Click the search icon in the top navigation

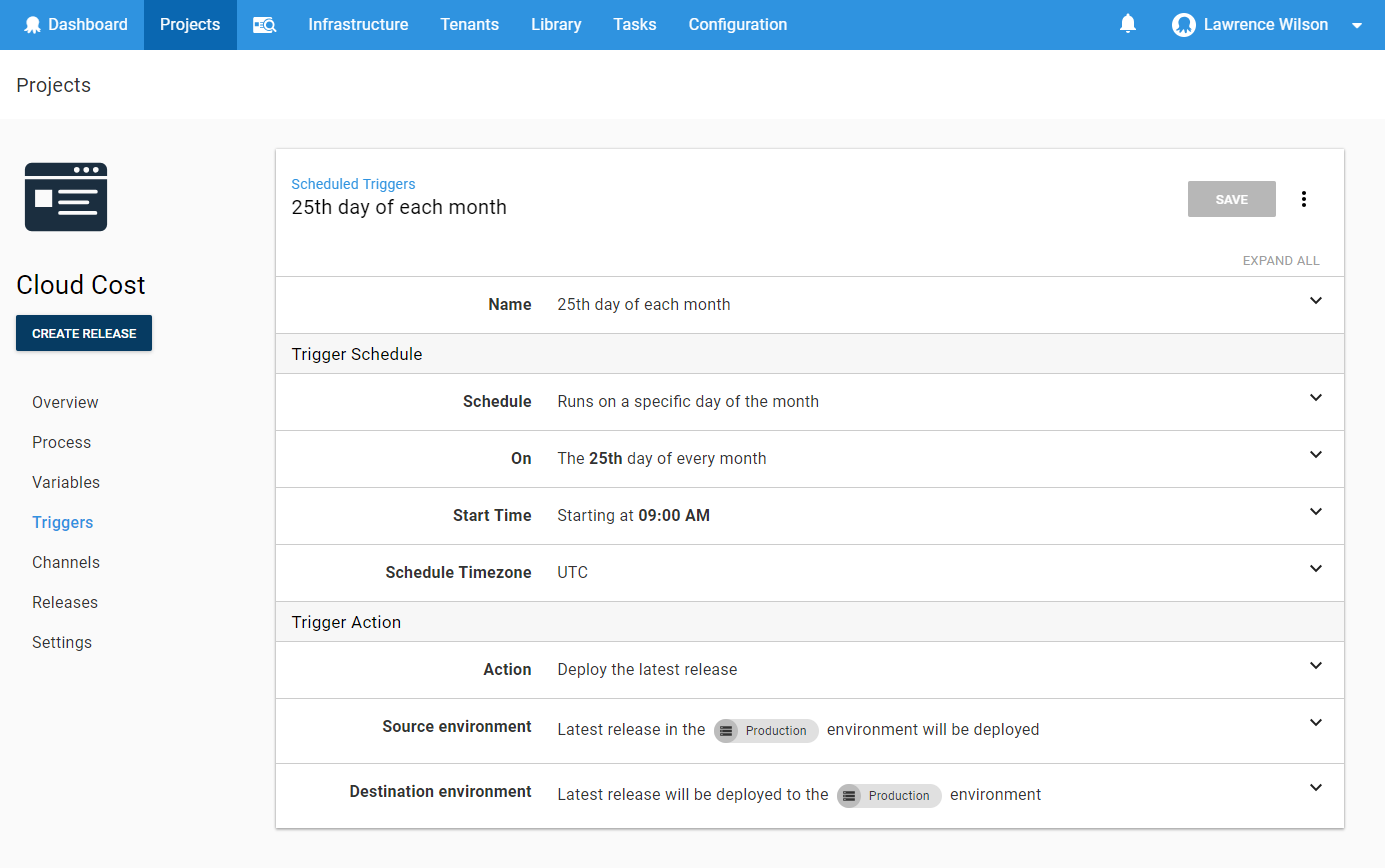[264, 25]
